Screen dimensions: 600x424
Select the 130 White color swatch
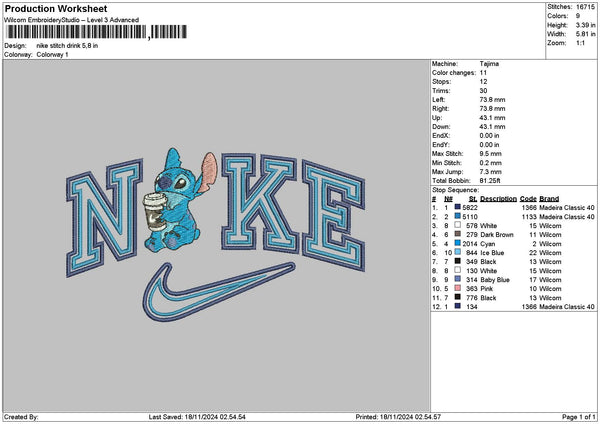(x=457, y=270)
